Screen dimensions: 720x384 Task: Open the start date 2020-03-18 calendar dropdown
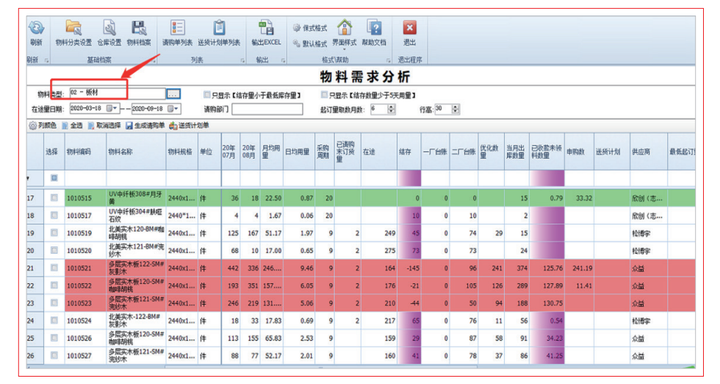[112, 108]
